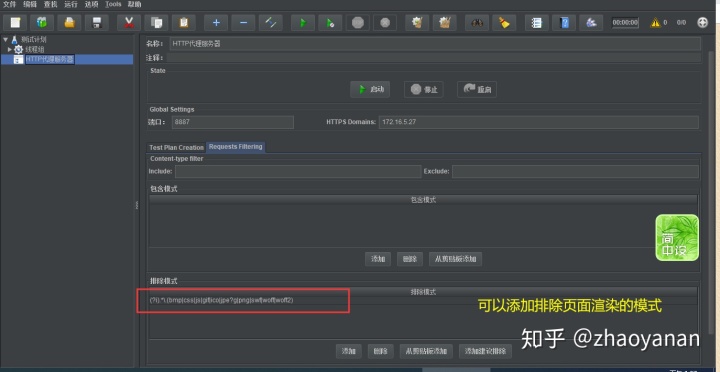
Task: Click the Stop octagon toolbar icon
Action: coord(358,22)
